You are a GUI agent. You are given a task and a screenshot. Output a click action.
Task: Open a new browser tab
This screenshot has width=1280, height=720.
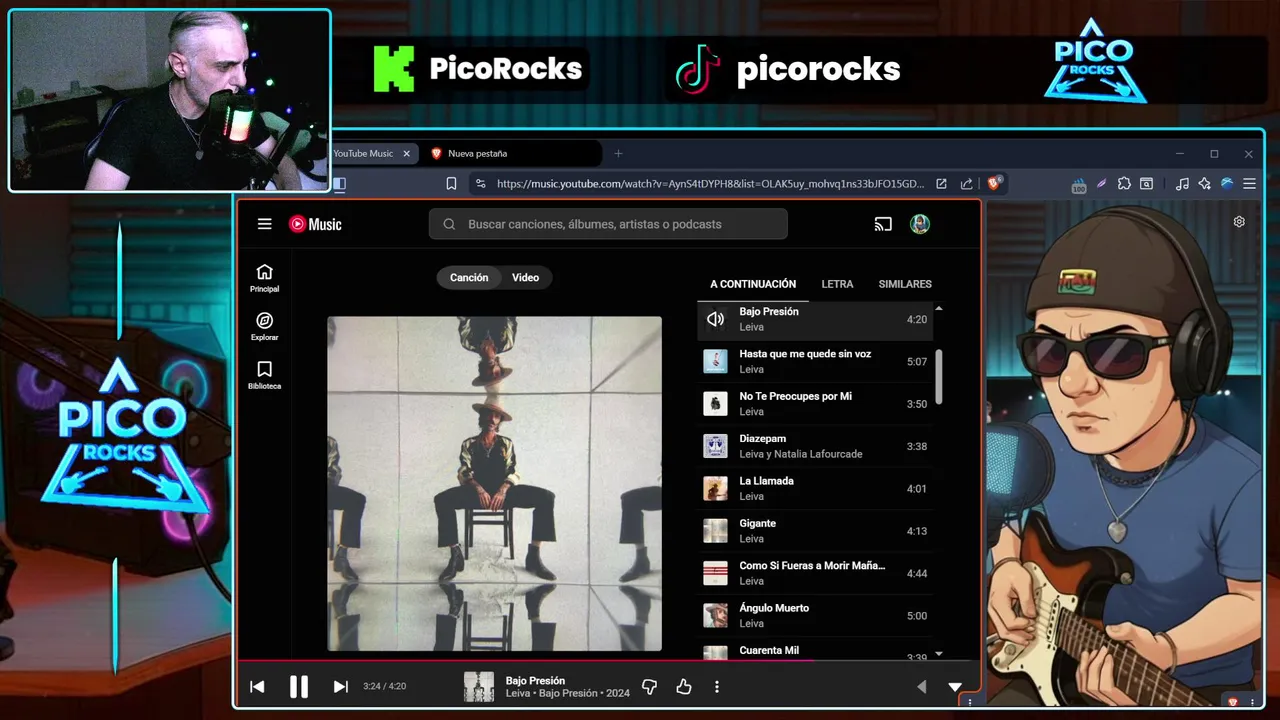click(618, 153)
